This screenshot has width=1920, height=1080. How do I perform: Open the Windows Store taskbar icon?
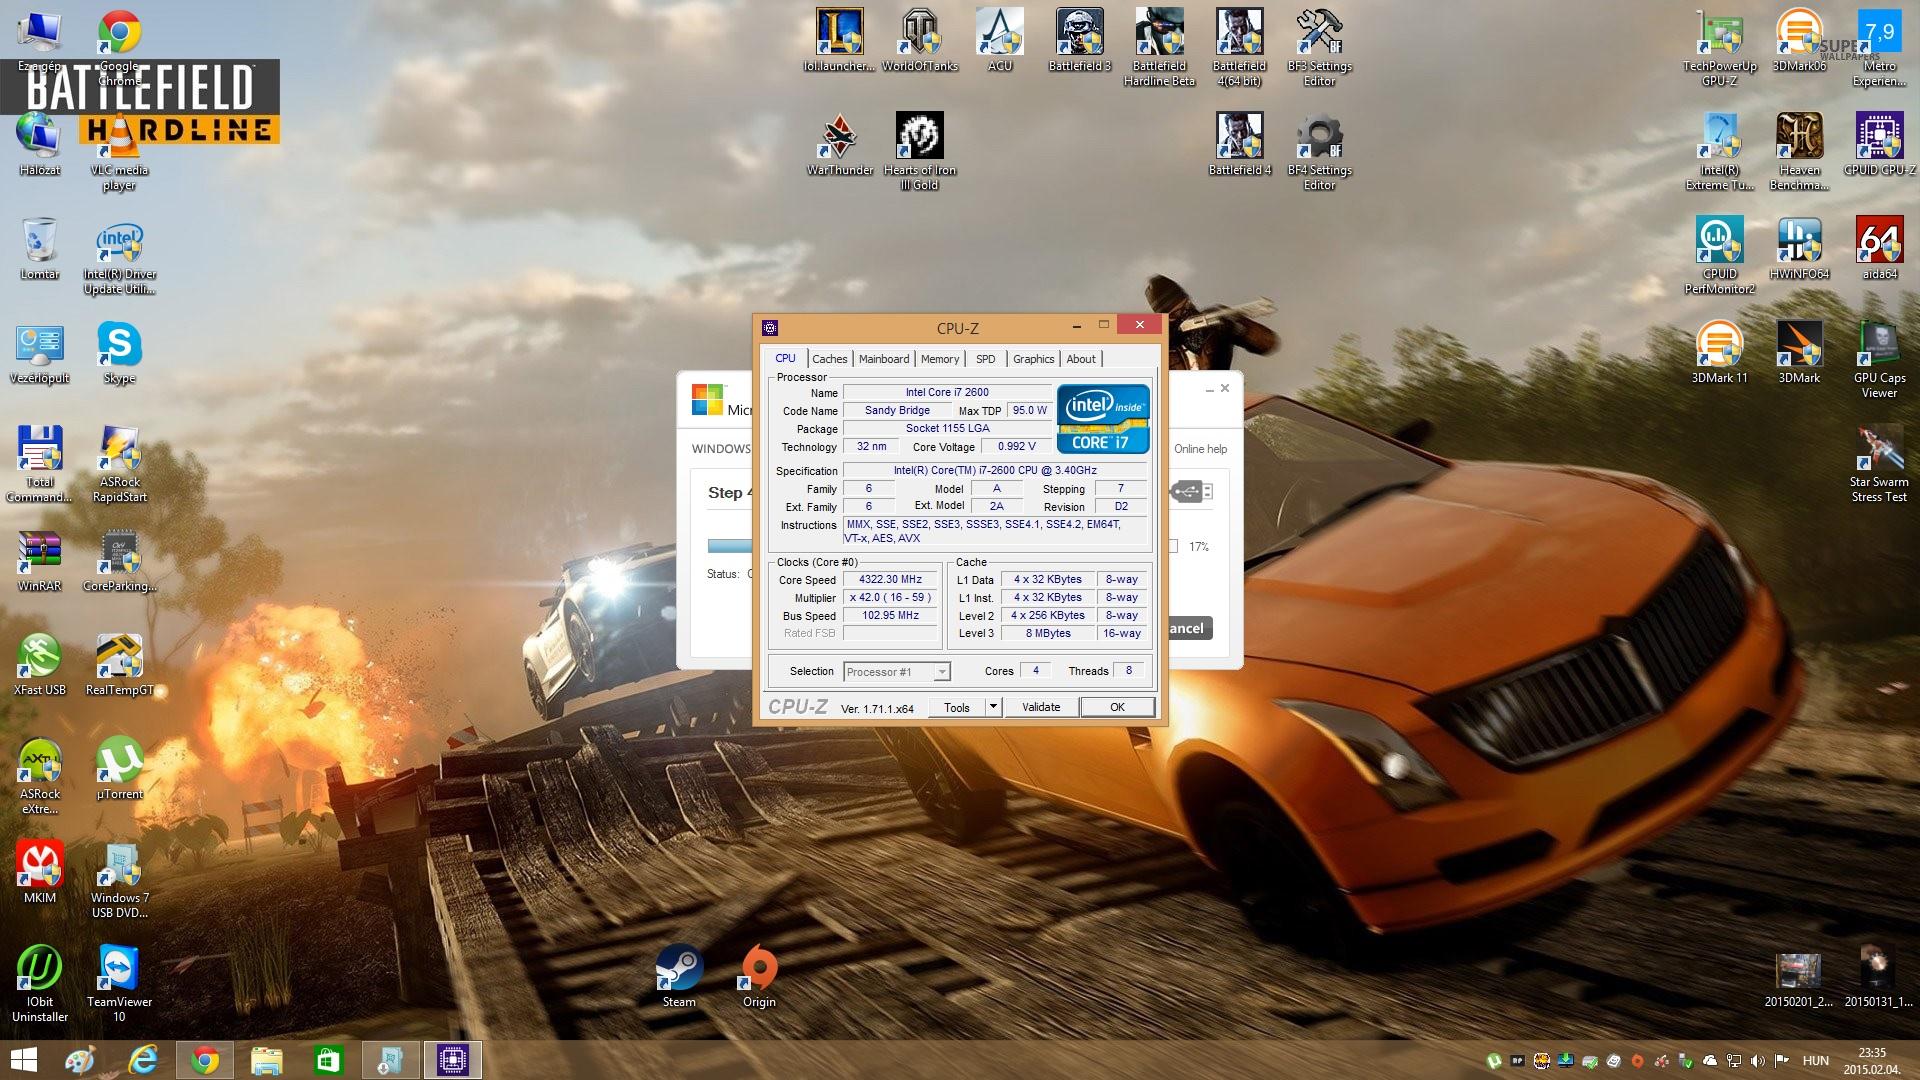pyautogui.click(x=328, y=1060)
